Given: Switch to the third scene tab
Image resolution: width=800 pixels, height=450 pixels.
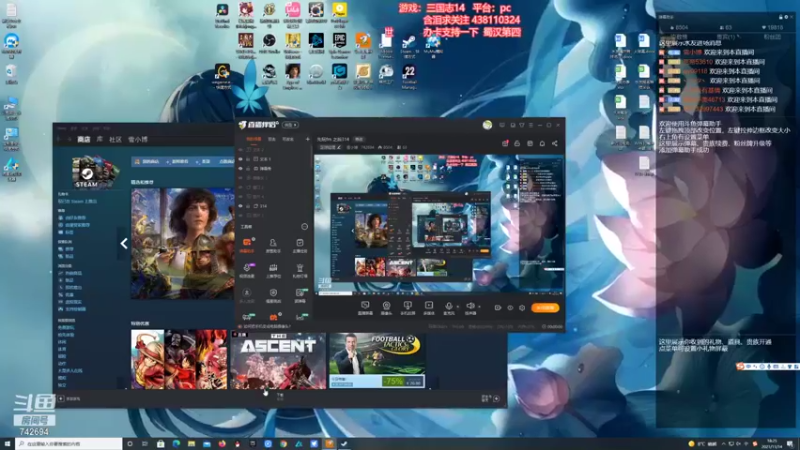Looking at the screenshot, I should pos(288,139).
